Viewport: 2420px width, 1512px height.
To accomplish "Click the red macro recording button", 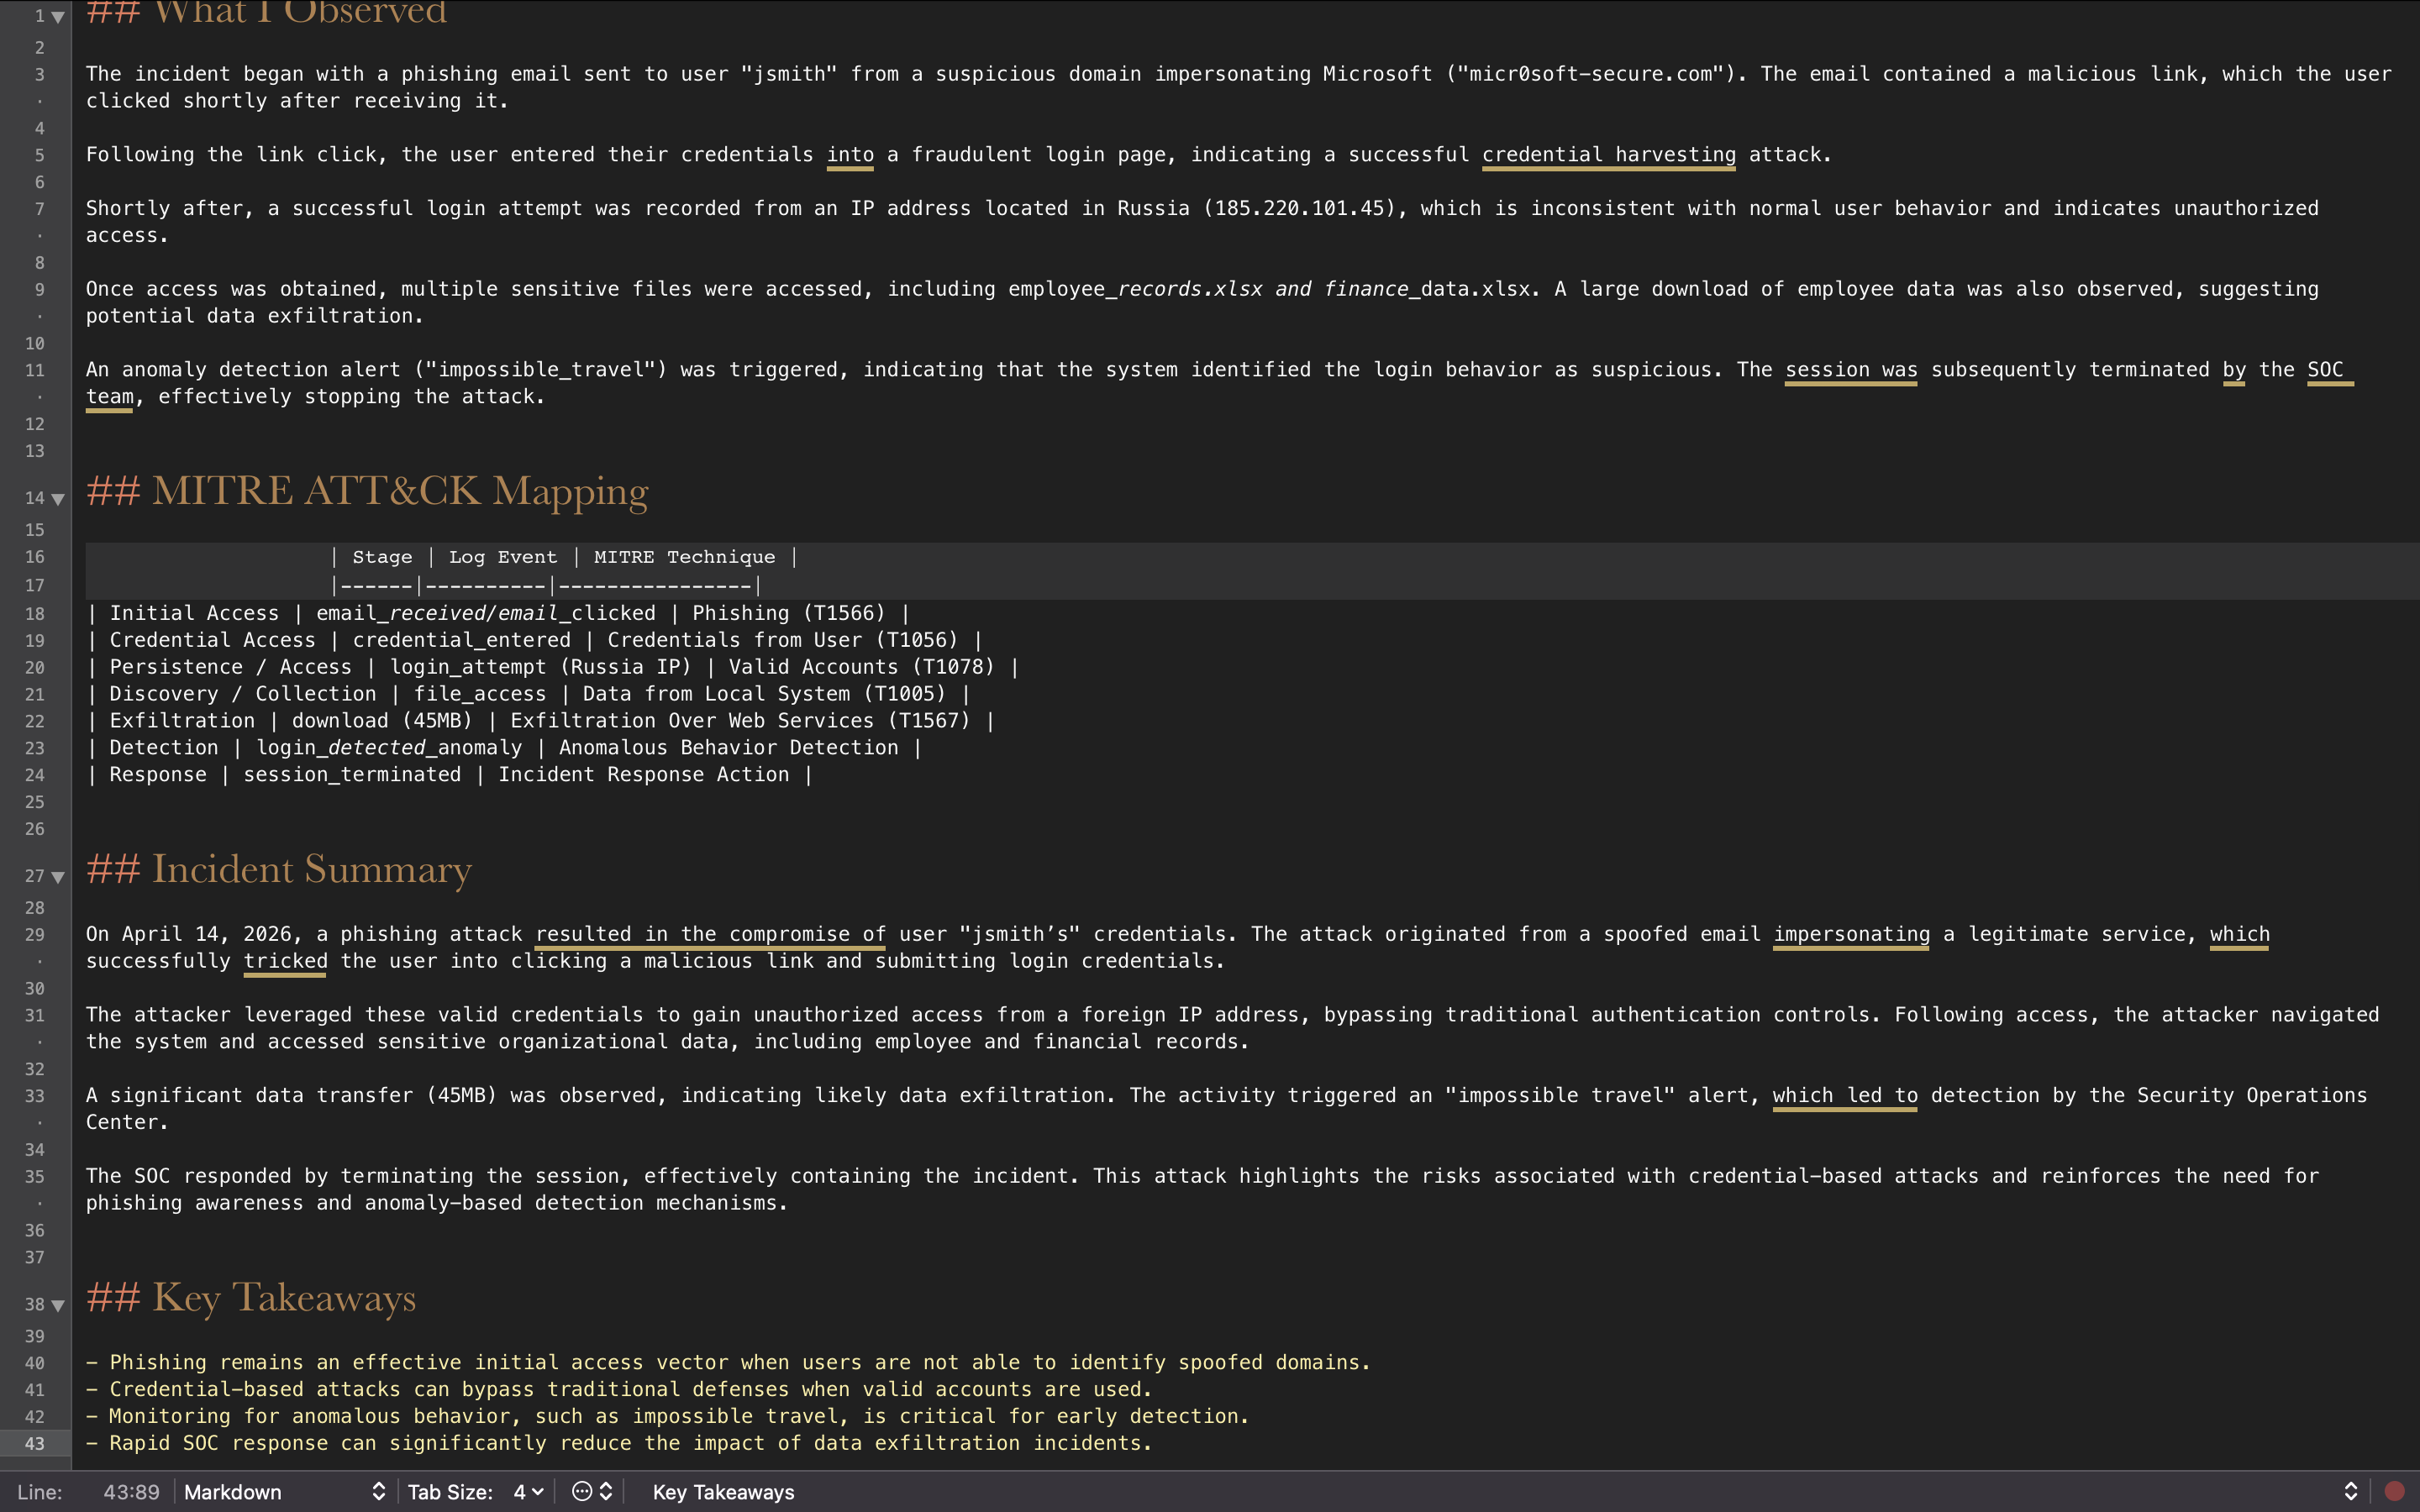I will pos(2394,1491).
